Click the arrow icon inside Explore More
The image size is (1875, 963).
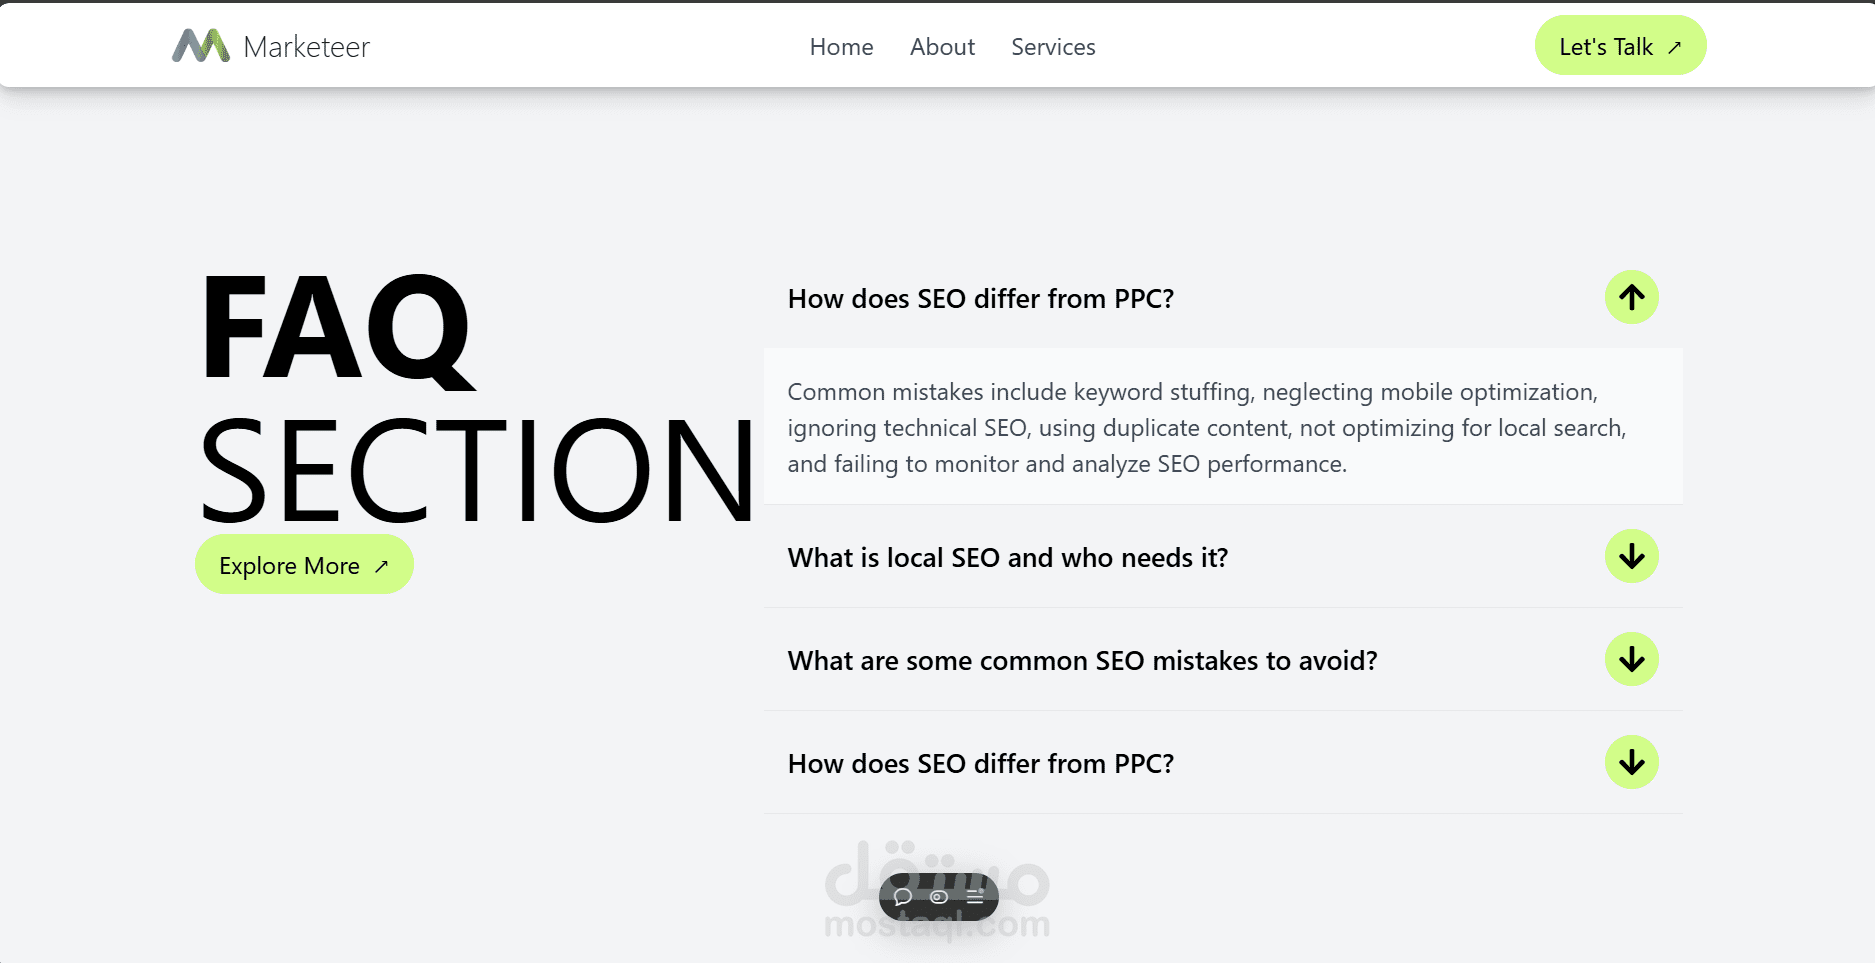(381, 566)
